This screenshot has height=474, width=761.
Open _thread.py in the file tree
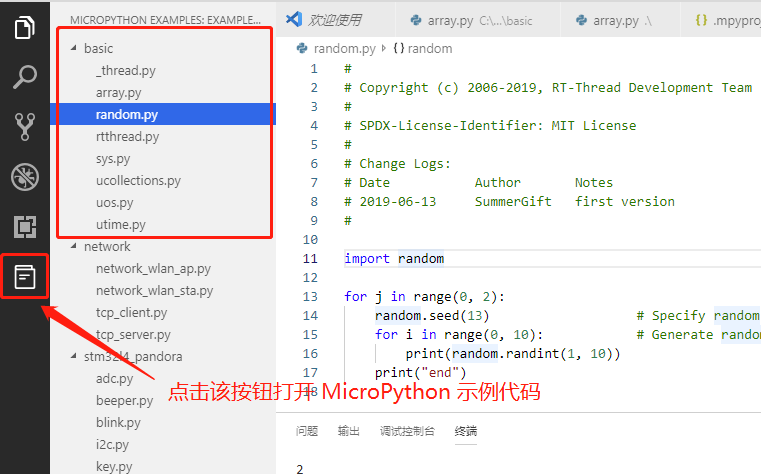(125, 70)
